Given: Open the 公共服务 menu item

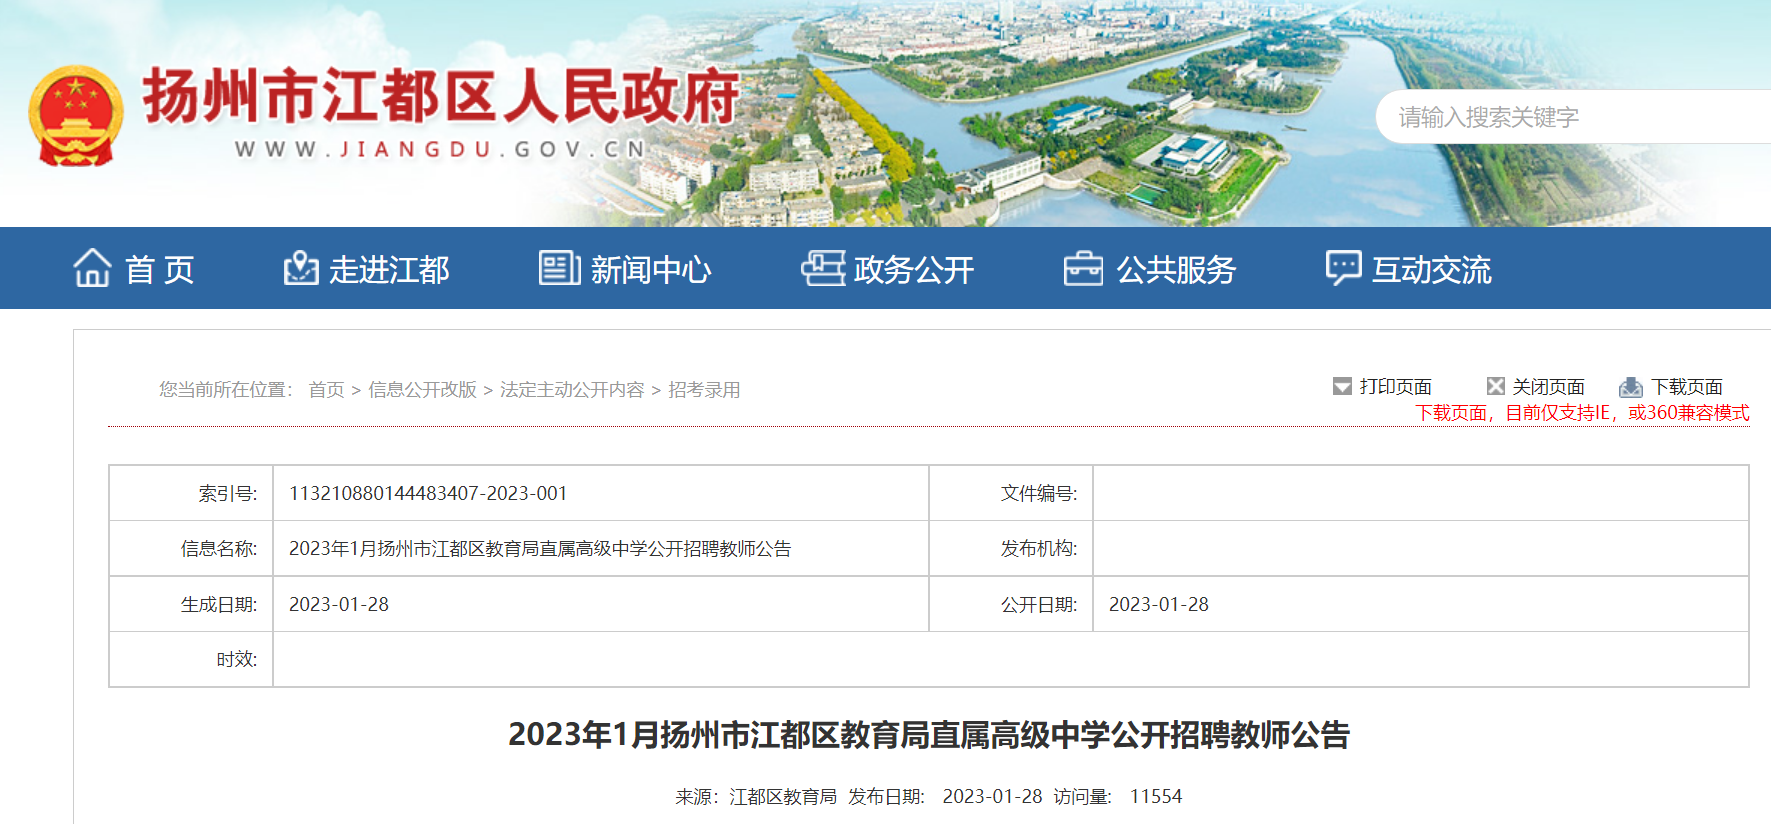Looking at the screenshot, I should pos(1177,269).
